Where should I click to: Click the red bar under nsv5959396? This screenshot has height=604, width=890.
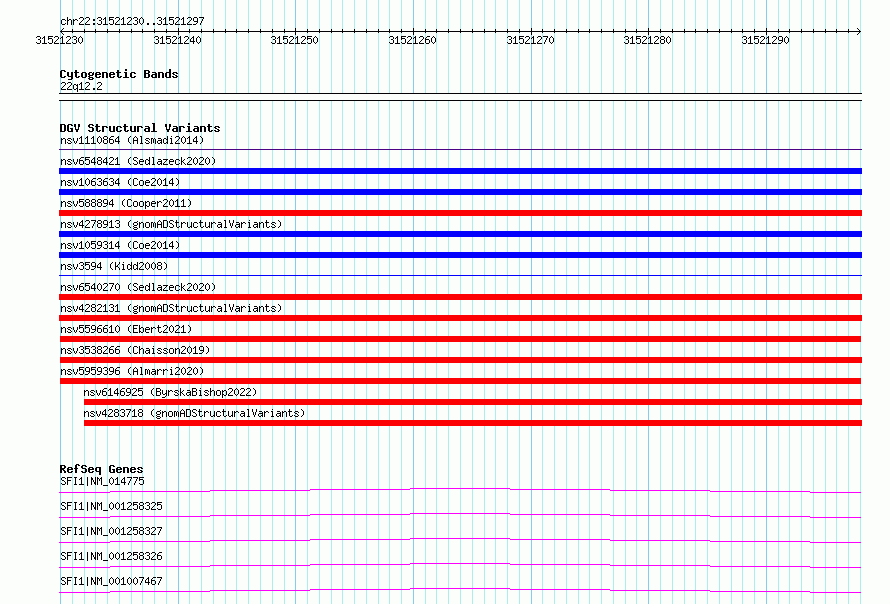coord(460,381)
